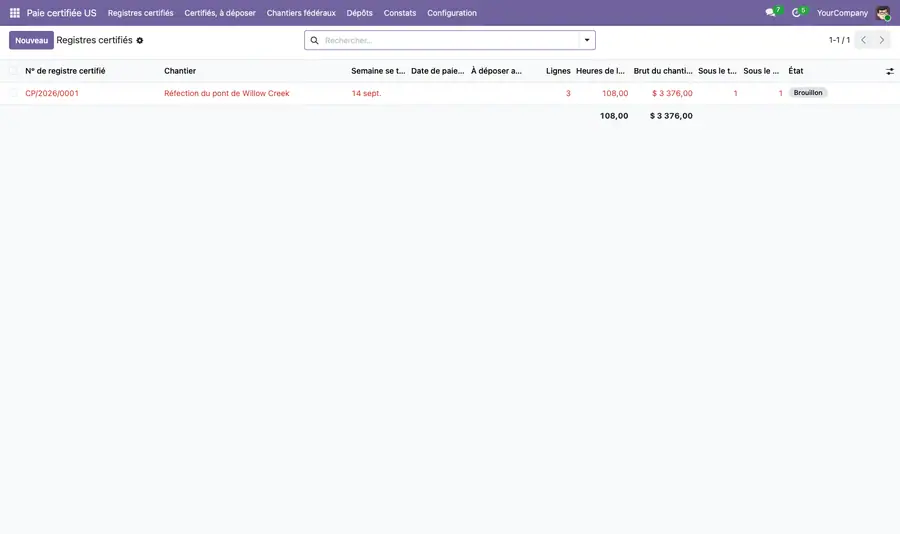Click the 1-1 / 1 pager counter
This screenshot has height=534, width=900.
click(x=839, y=40)
